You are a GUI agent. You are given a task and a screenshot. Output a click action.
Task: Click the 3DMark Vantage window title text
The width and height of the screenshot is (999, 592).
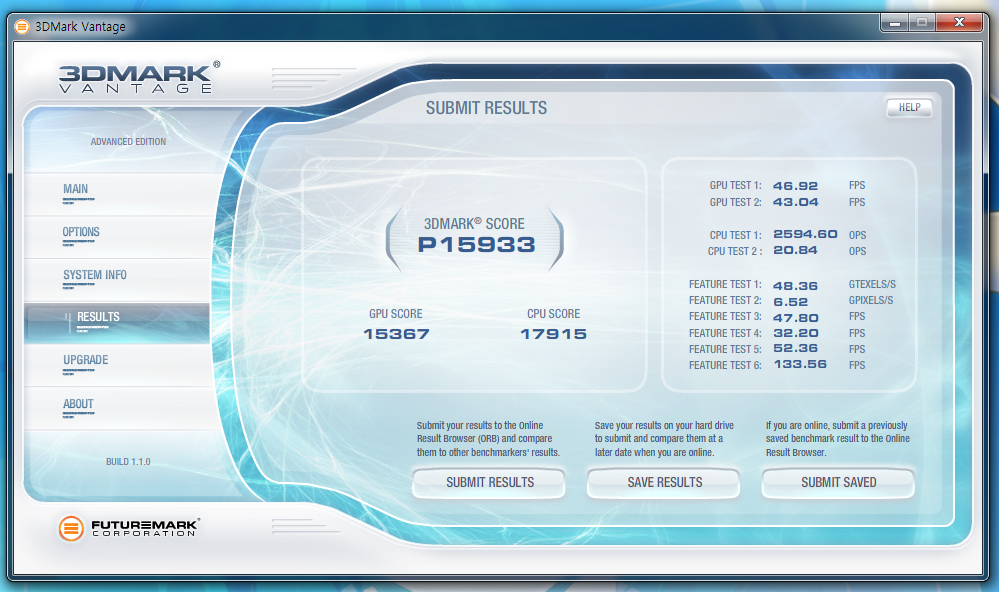80,27
